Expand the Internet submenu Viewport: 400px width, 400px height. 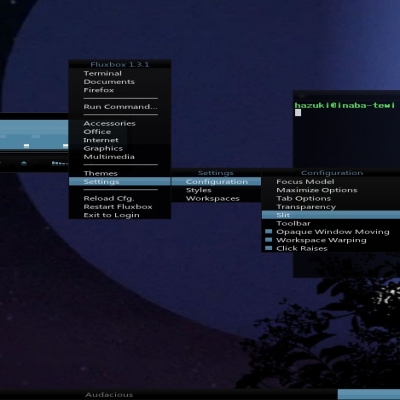120,140
